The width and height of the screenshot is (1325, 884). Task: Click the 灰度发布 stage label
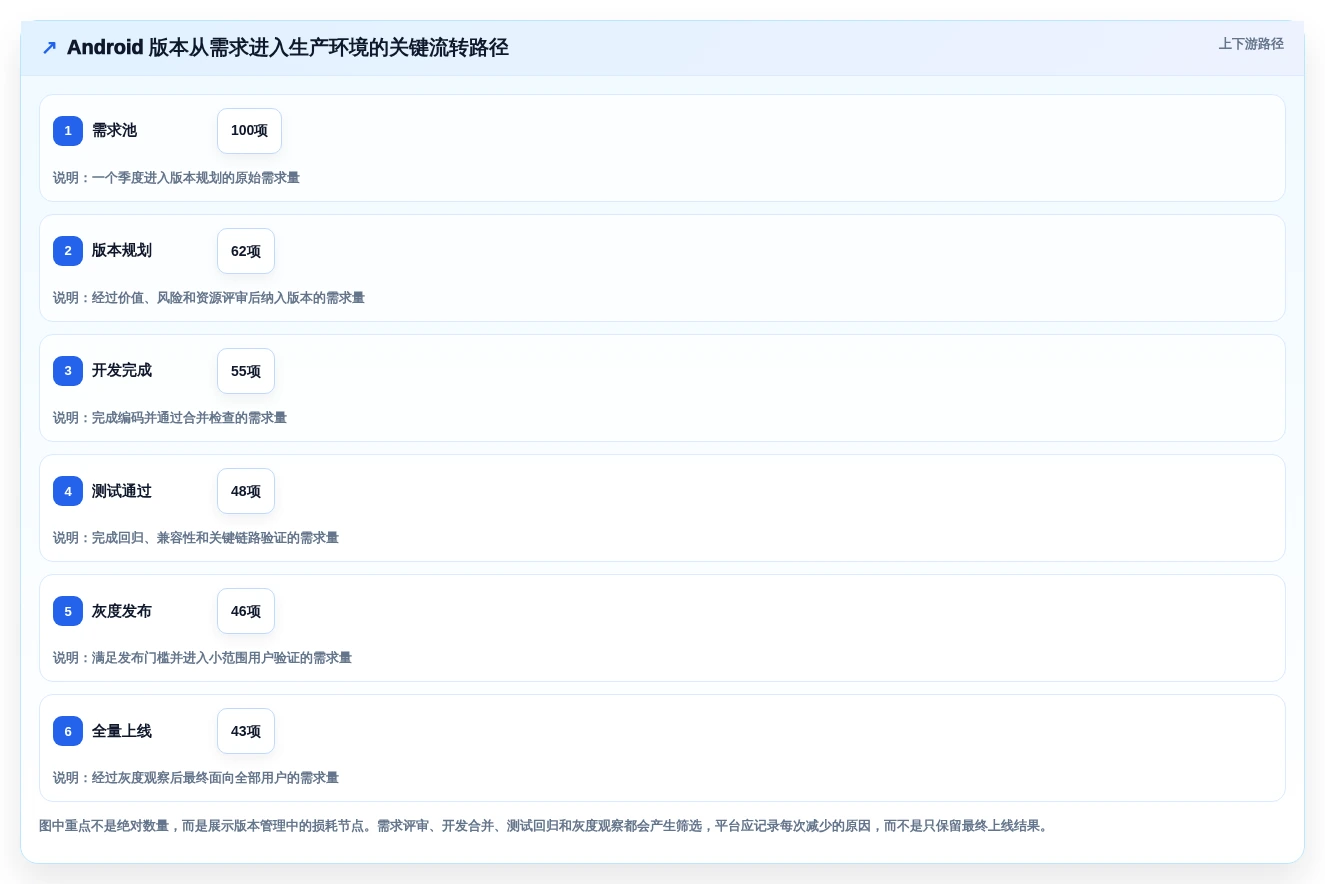pyautogui.click(x=122, y=611)
